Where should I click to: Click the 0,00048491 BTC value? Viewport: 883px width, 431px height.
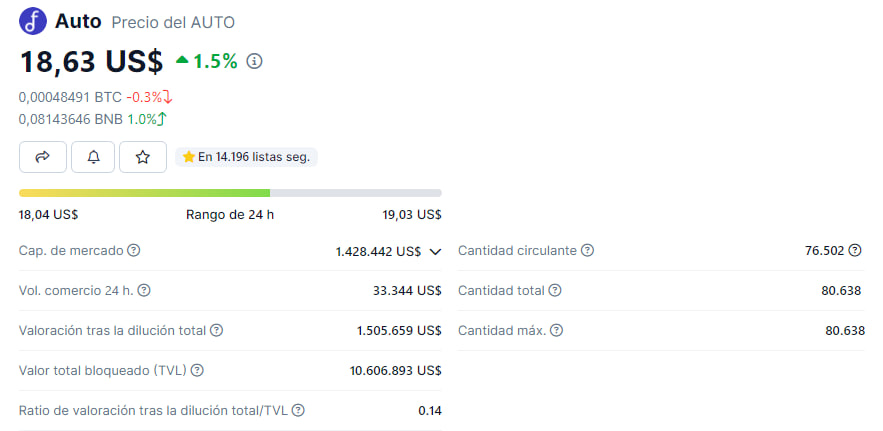(70, 97)
